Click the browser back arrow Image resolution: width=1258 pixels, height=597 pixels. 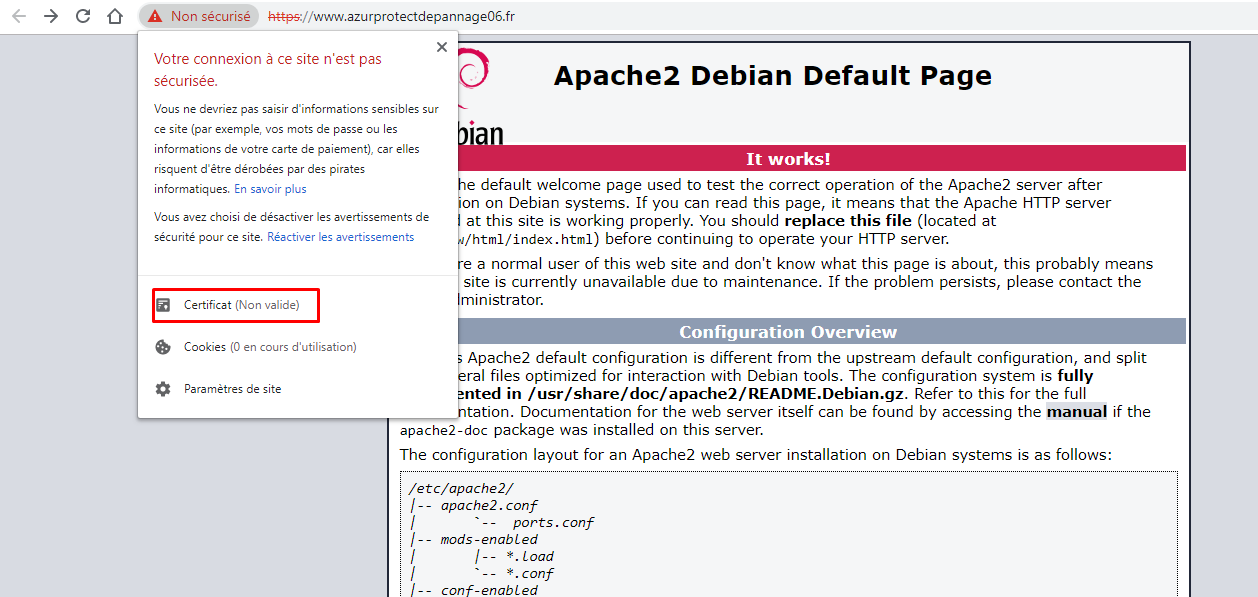(19, 17)
